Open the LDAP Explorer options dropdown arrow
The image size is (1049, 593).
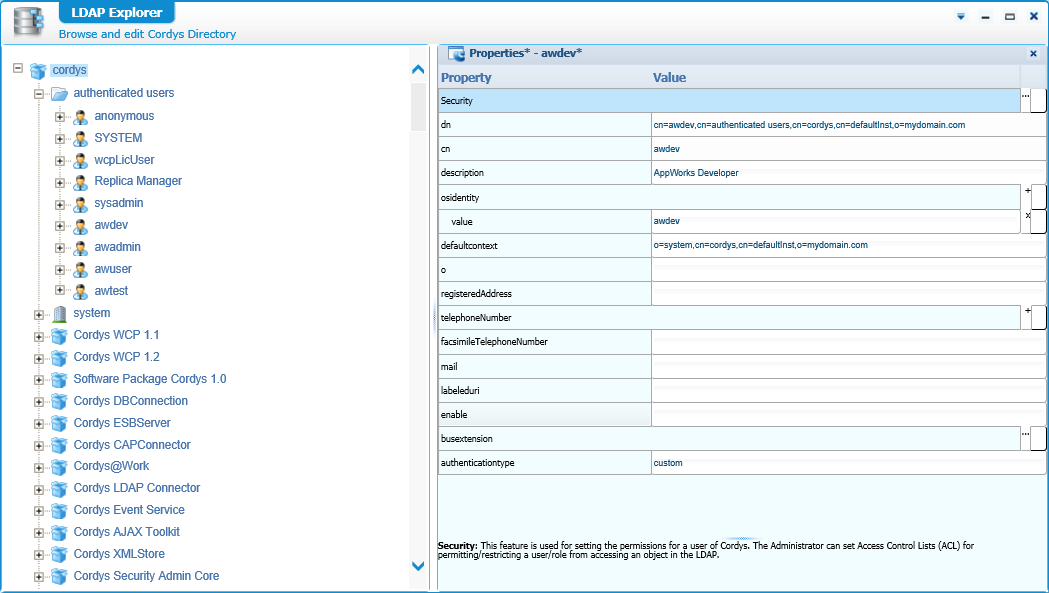[961, 17]
